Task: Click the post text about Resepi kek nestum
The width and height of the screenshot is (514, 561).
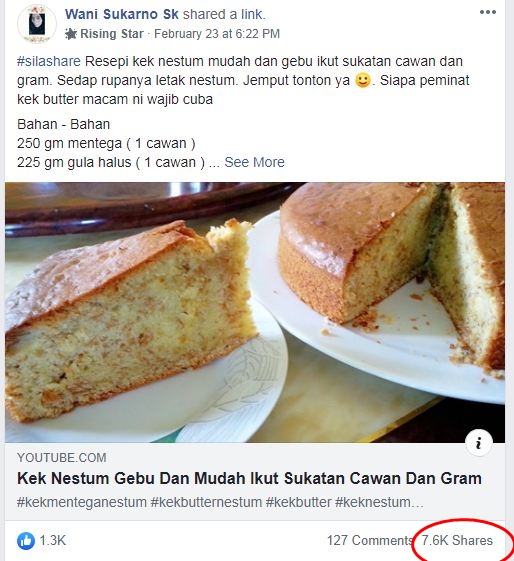Action: click(243, 81)
